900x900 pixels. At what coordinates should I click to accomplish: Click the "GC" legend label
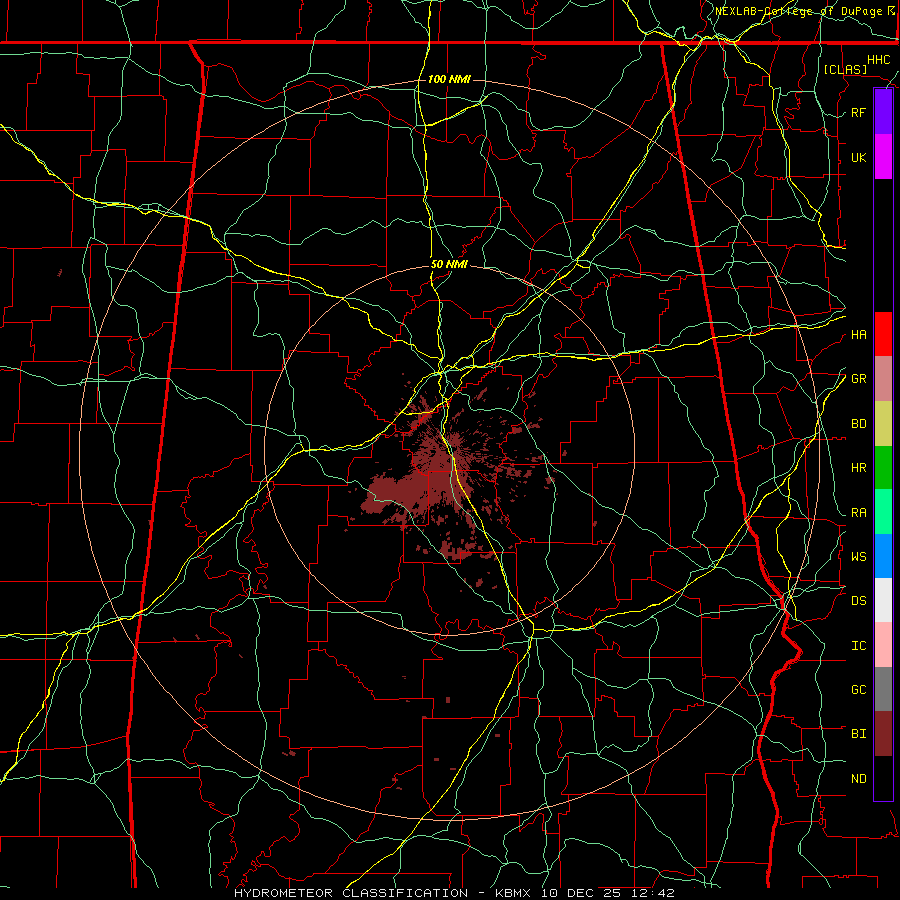858,690
